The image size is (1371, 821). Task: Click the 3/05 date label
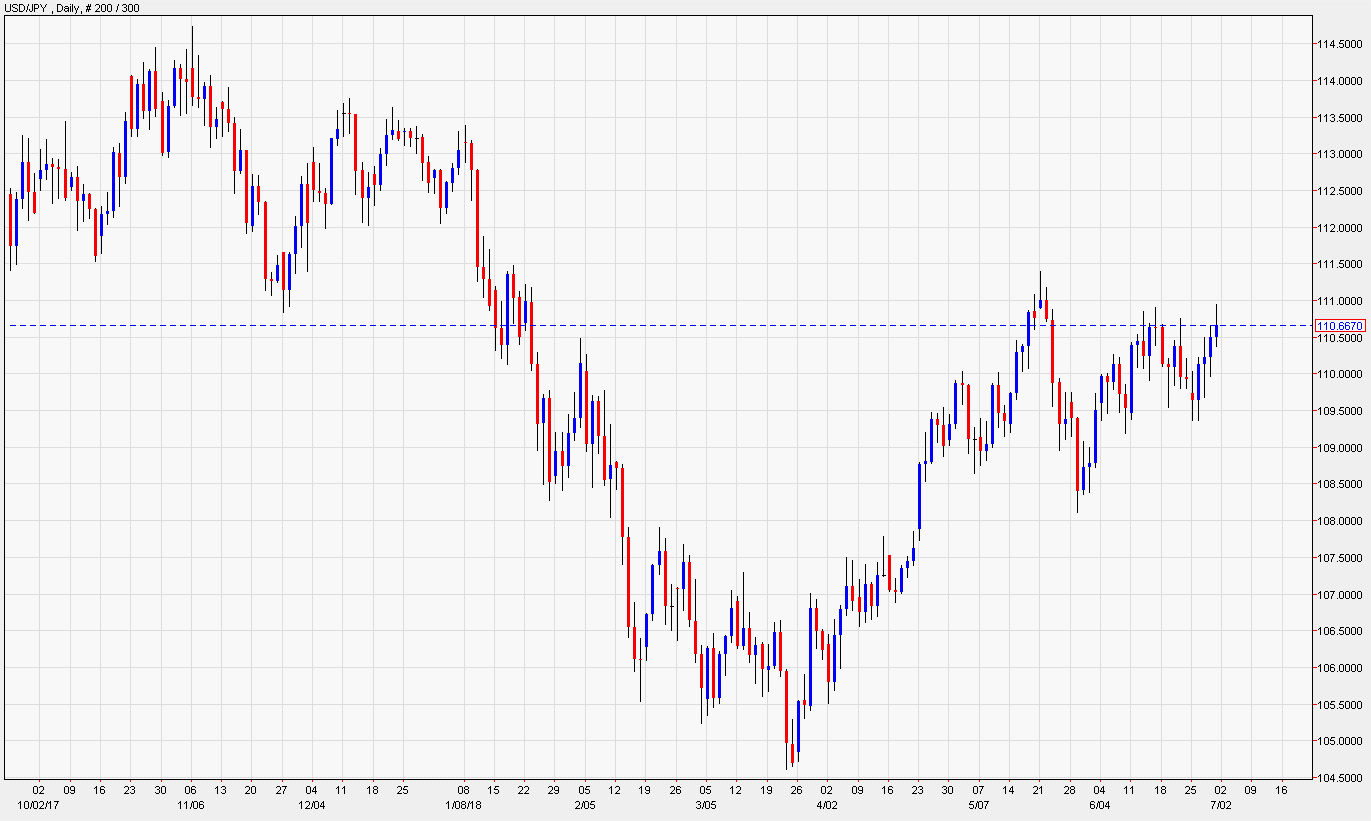tap(706, 805)
